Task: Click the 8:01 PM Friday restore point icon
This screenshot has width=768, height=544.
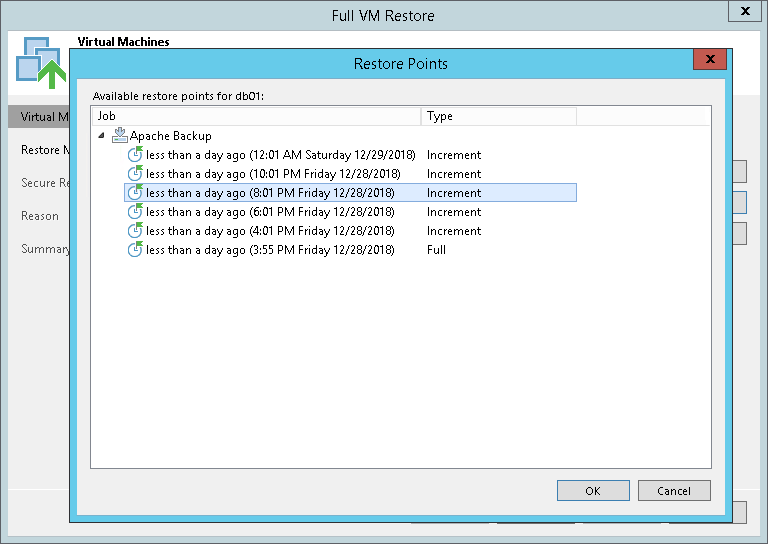Action: [x=135, y=193]
